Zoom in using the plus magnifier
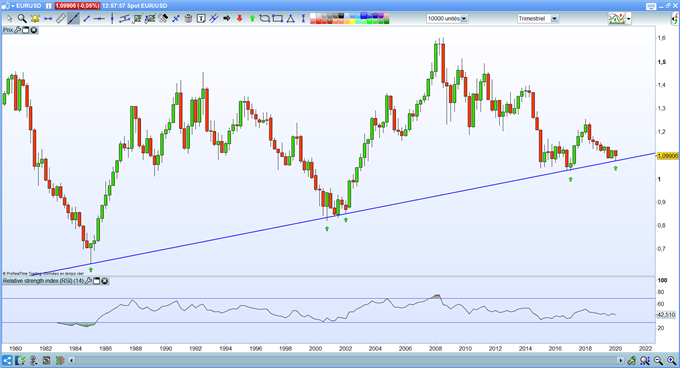This screenshot has height=368, width=680. pos(672,361)
